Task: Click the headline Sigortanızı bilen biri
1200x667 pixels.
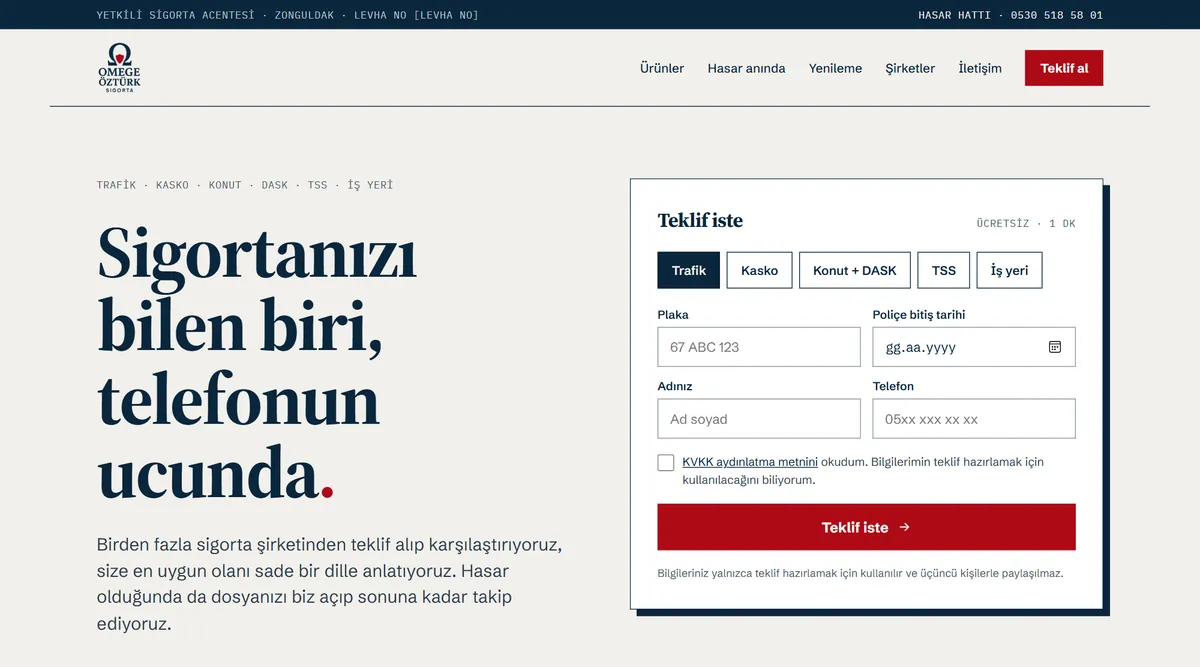Action: [x=257, y=362]
